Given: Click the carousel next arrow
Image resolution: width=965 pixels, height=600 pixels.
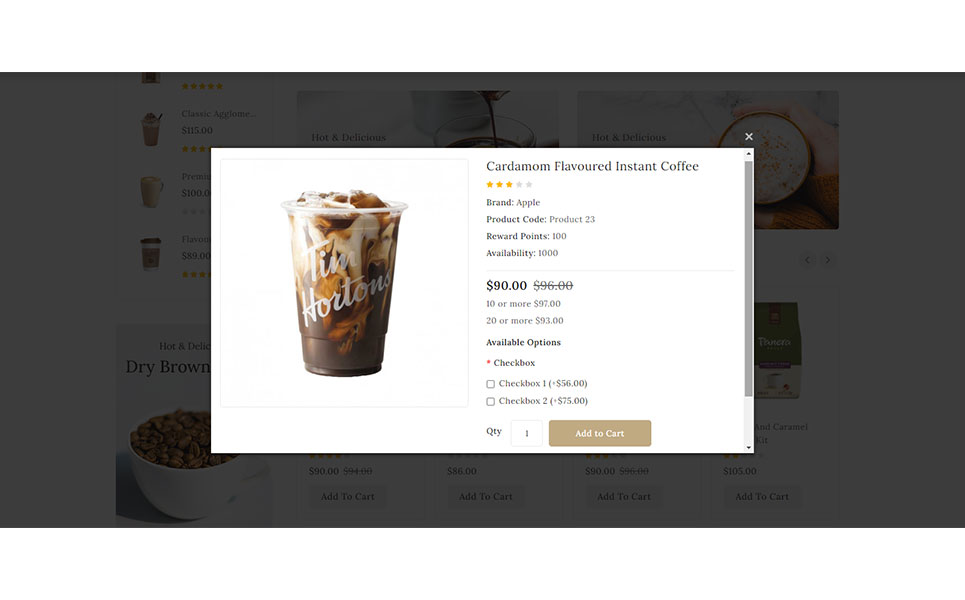Looking at the screenshot, I should [x=828, y=260].
